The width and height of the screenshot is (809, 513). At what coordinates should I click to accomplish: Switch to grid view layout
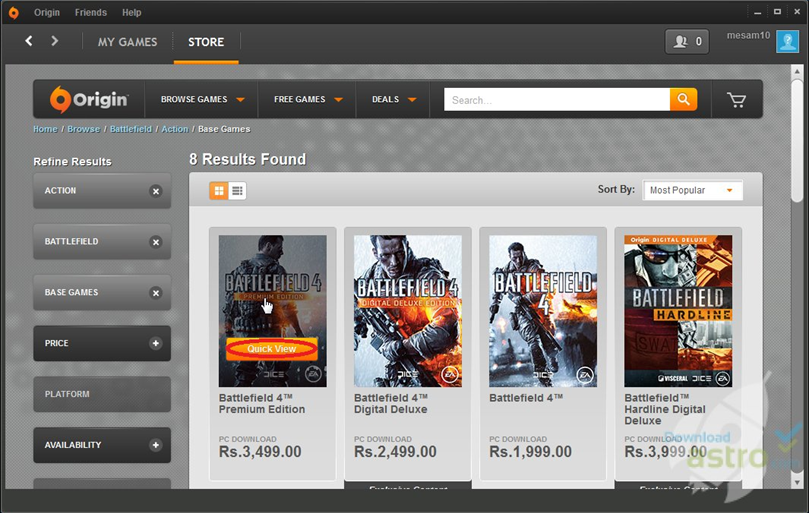219,190
